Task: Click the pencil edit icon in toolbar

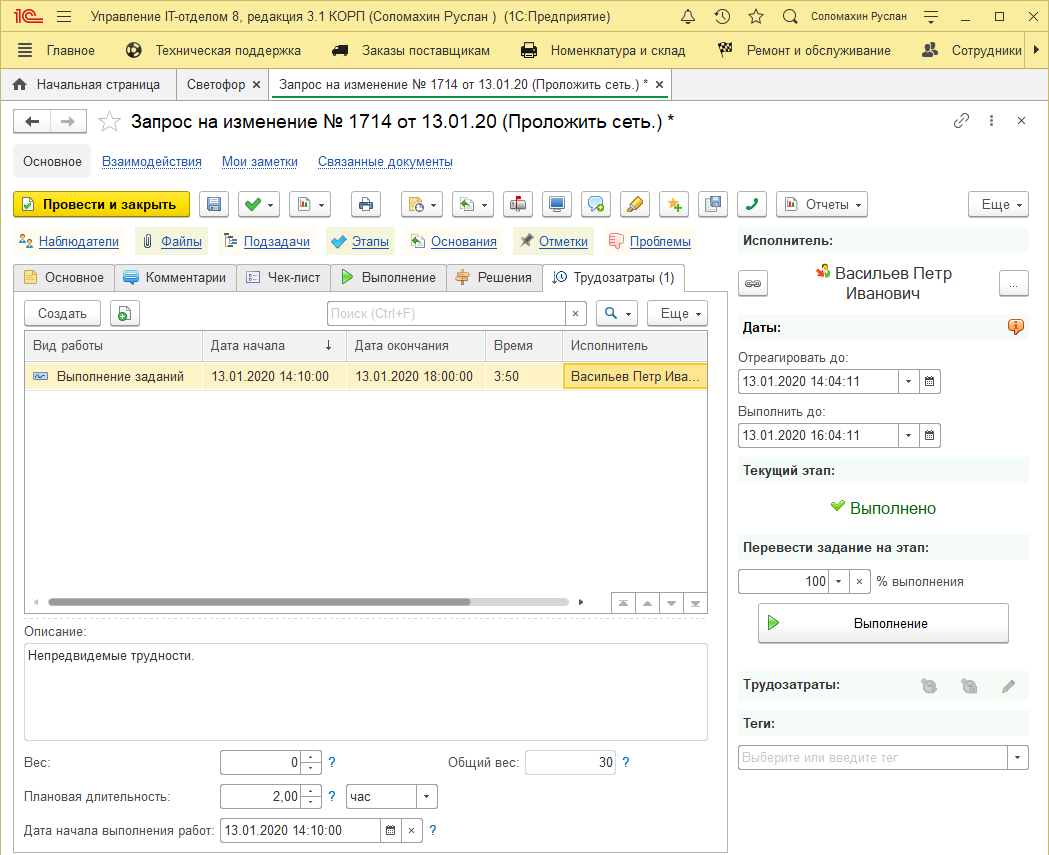Action: click(x=634, y=204)
